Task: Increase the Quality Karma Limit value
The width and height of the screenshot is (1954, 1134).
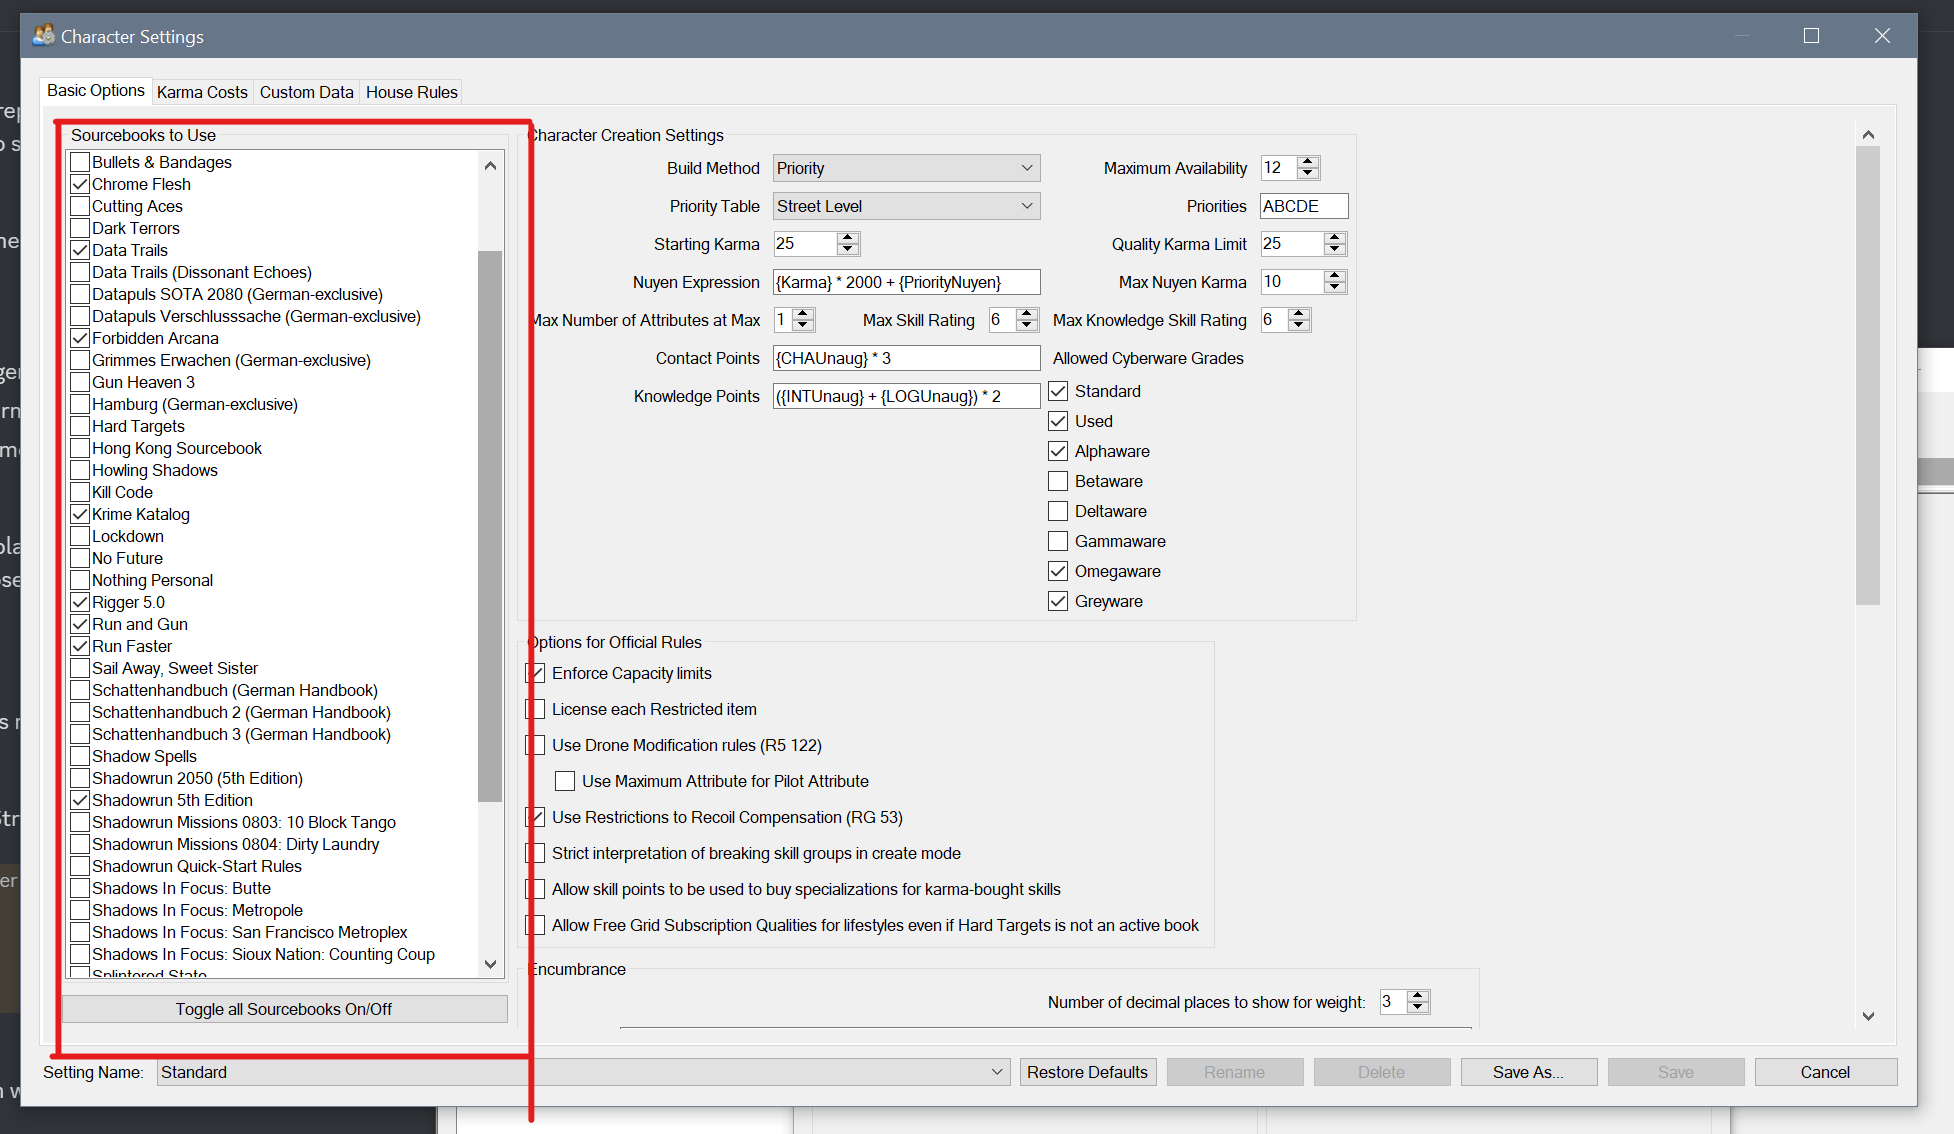Action: (1334, 238)
